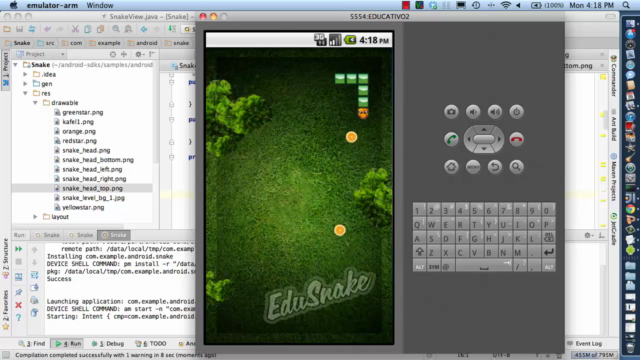Raise the emulator volume

click(x=495, y=111)
